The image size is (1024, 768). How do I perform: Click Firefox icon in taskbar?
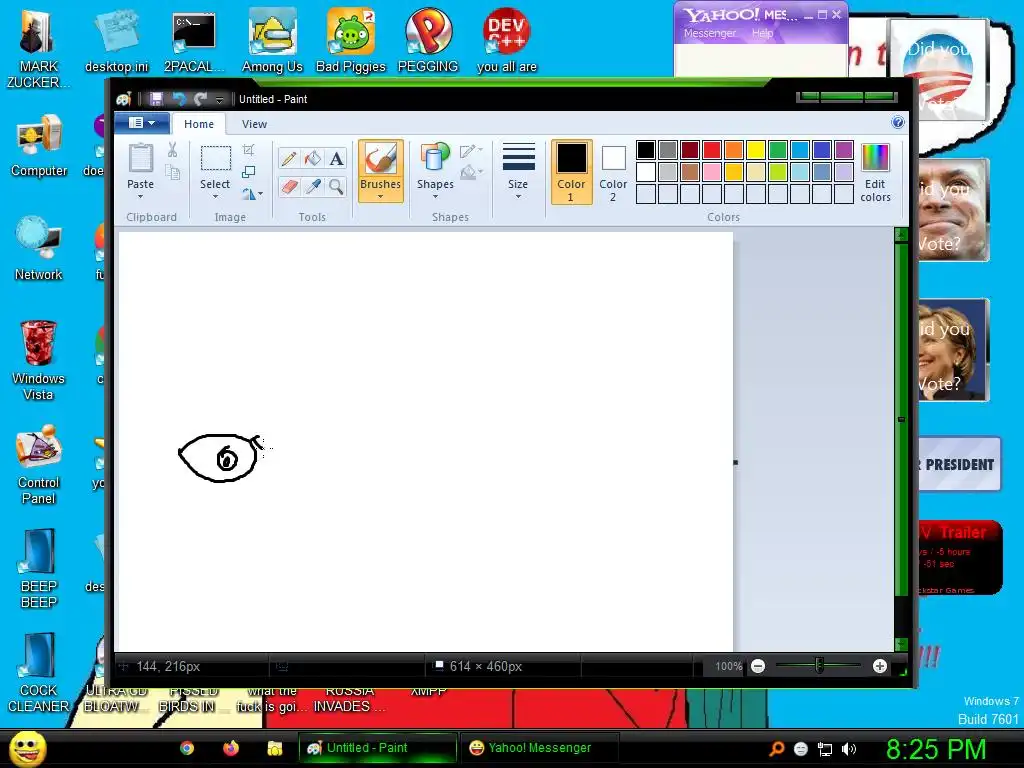pos(231,748)
